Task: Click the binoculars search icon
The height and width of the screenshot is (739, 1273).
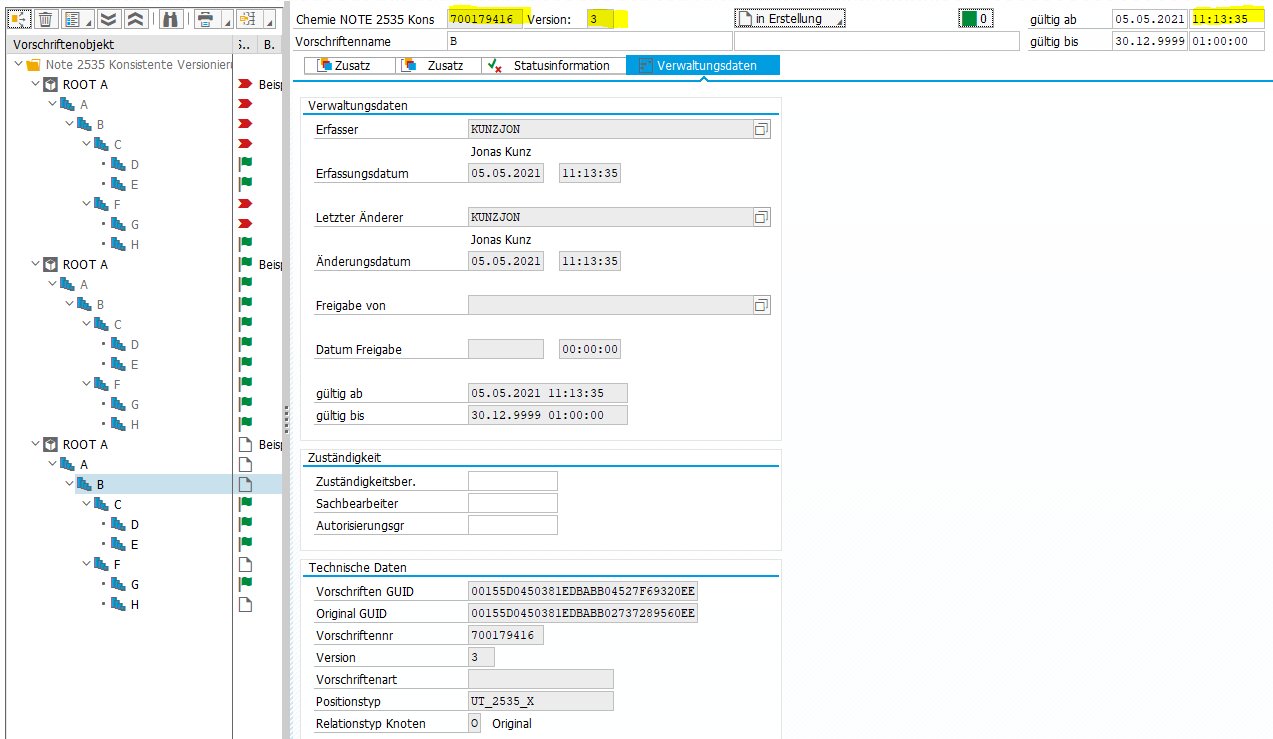Action: tap(170, 19)
